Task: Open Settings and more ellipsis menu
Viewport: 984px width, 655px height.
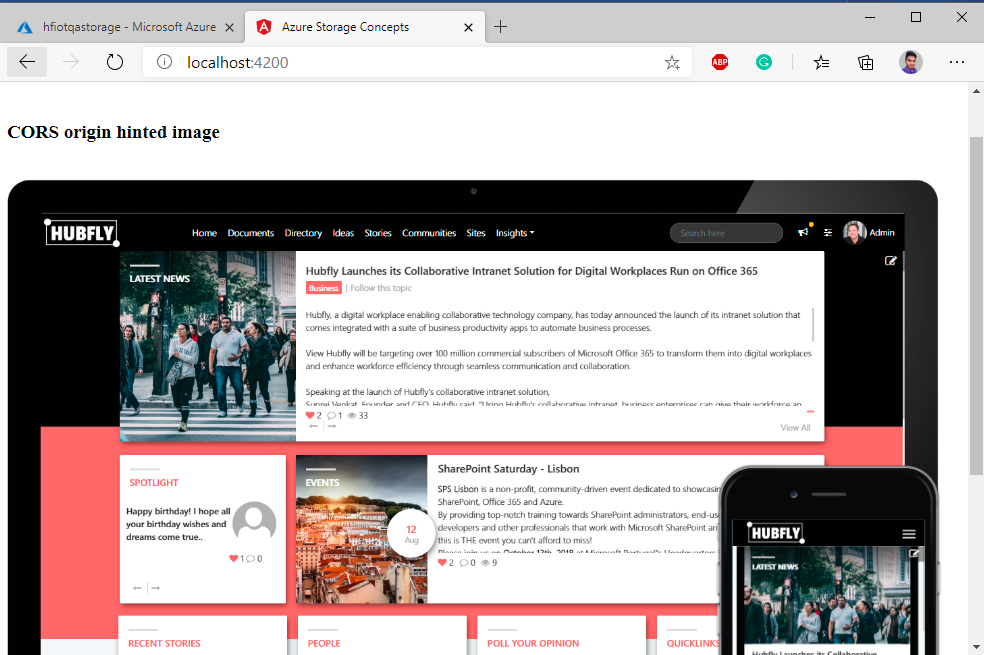Action: tap(956, 61)
